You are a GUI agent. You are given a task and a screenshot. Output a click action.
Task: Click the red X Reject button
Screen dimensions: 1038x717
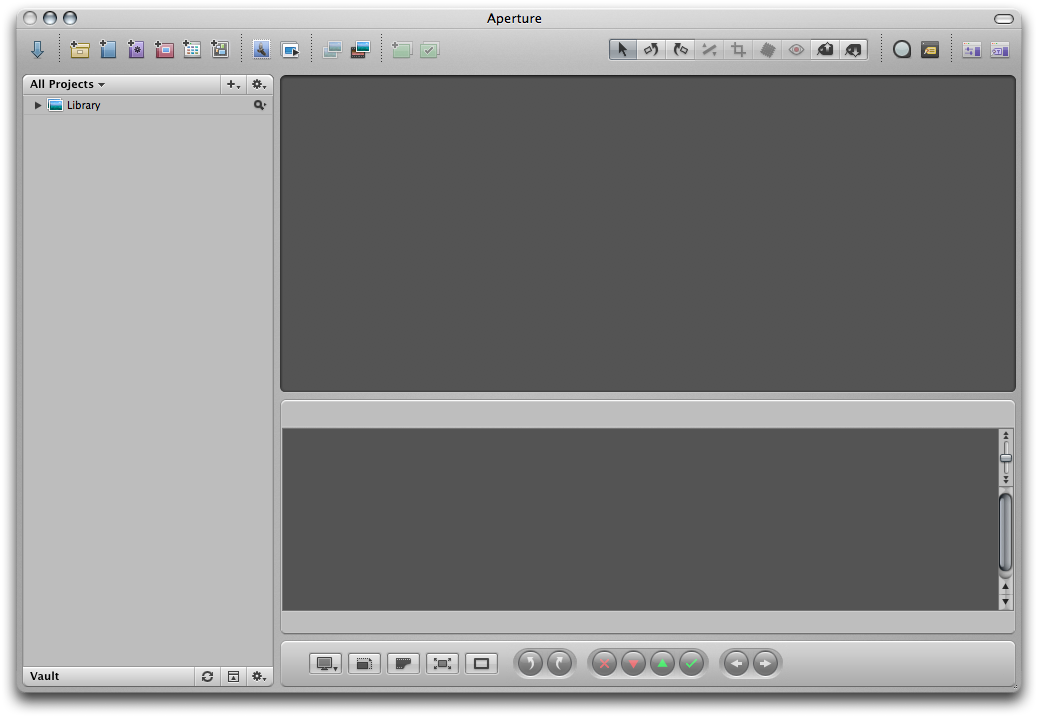click(604, 663)
